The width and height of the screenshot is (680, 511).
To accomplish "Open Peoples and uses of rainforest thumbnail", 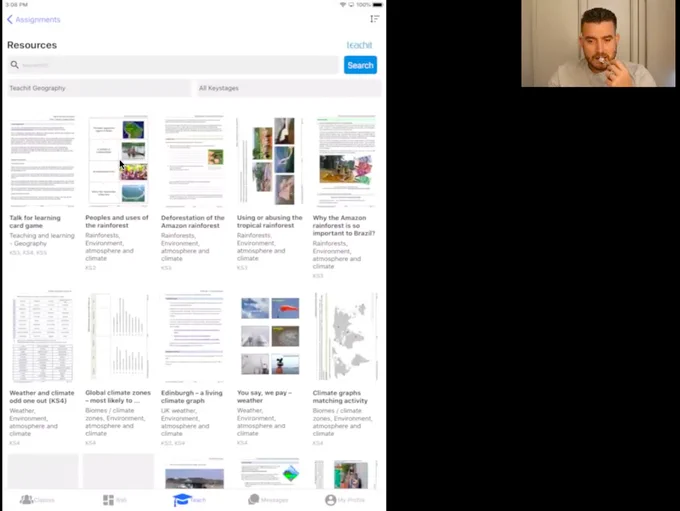I will pyautogui.click(x=118, y=161).
